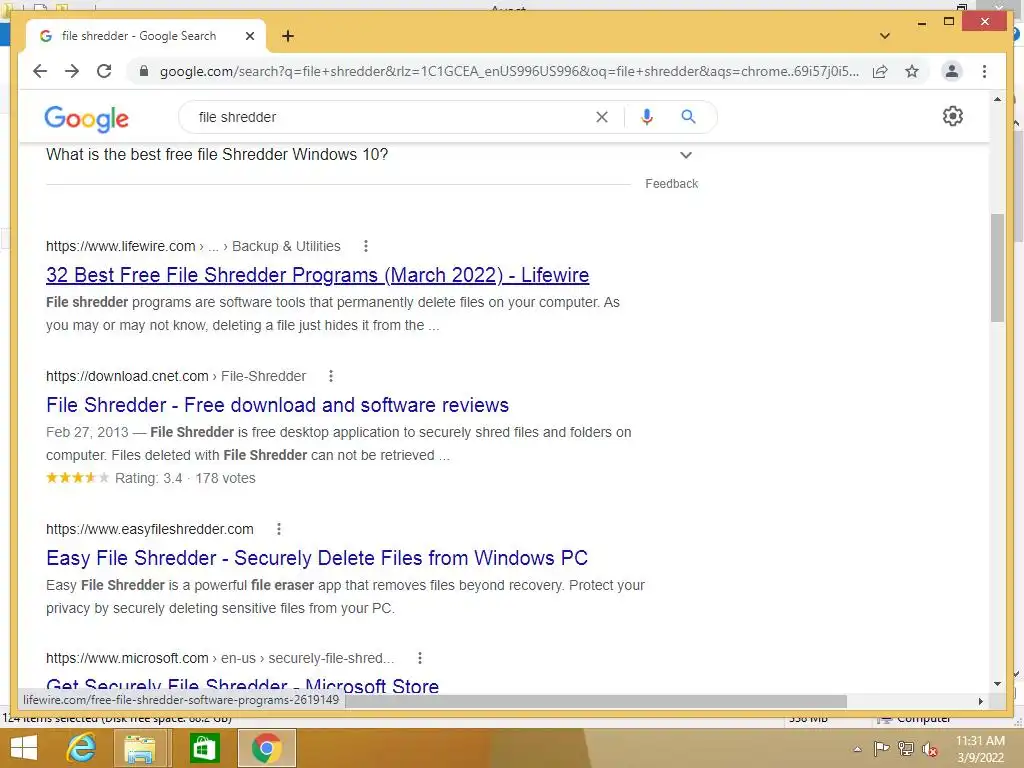Click the vertical page scrollbar thumb
This screenshot has width=1024, height=768.
[997, 268]
